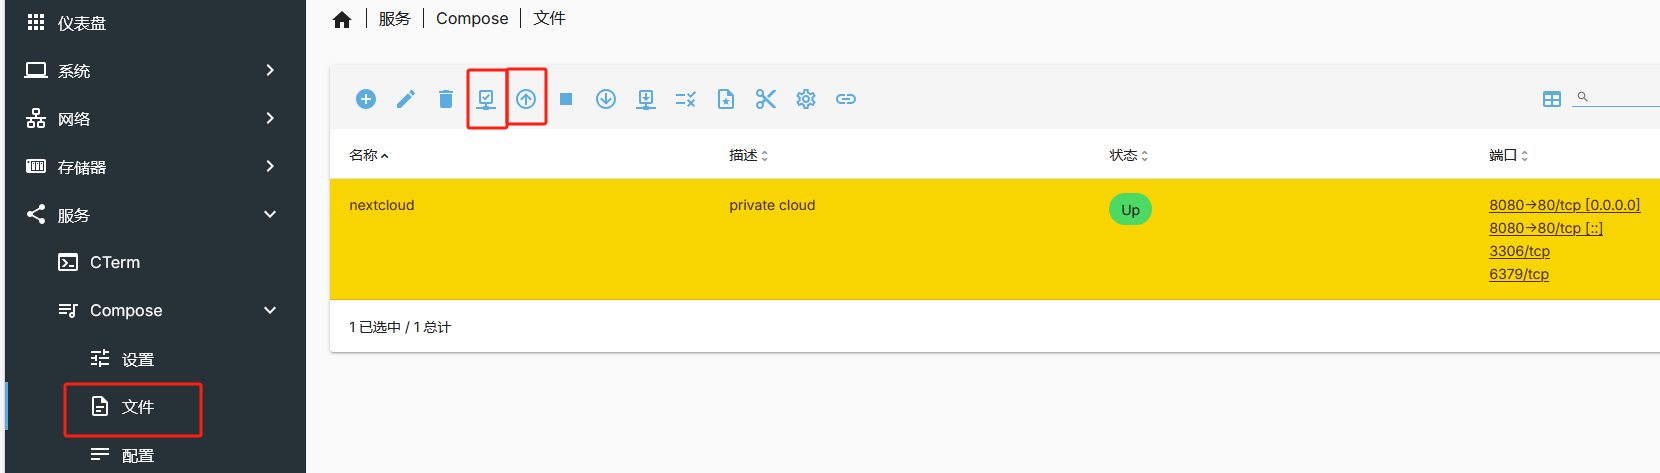Viewport: 1660px width, 473px height.
Task: Click the check compose file icon
Action: click(x=486, y=99)
